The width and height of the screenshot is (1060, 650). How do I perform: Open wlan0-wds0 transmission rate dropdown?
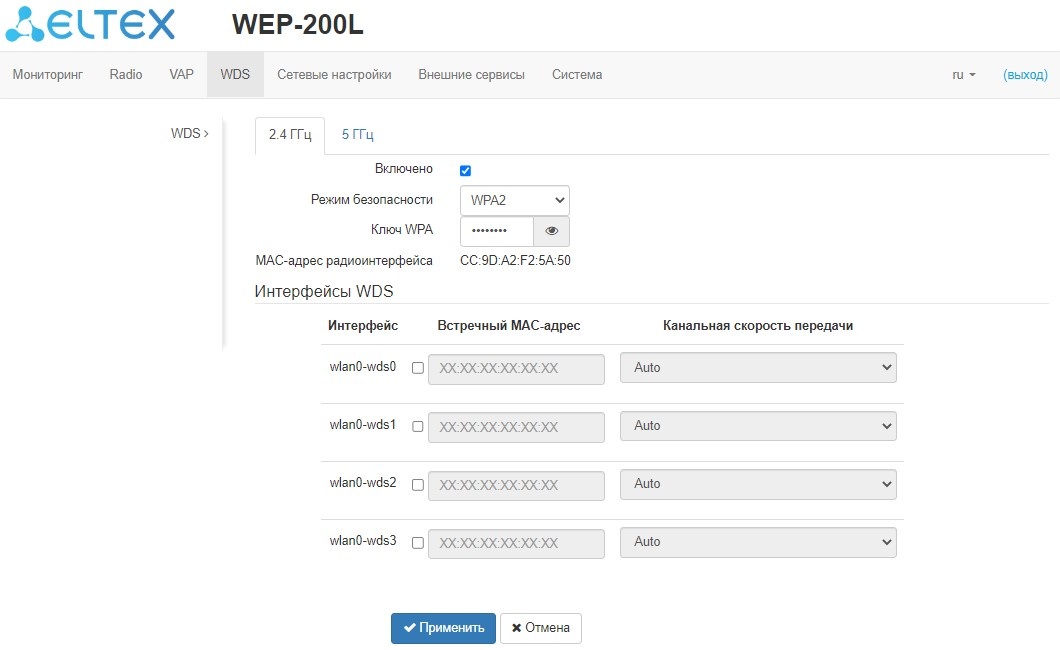tap(758, 368)
